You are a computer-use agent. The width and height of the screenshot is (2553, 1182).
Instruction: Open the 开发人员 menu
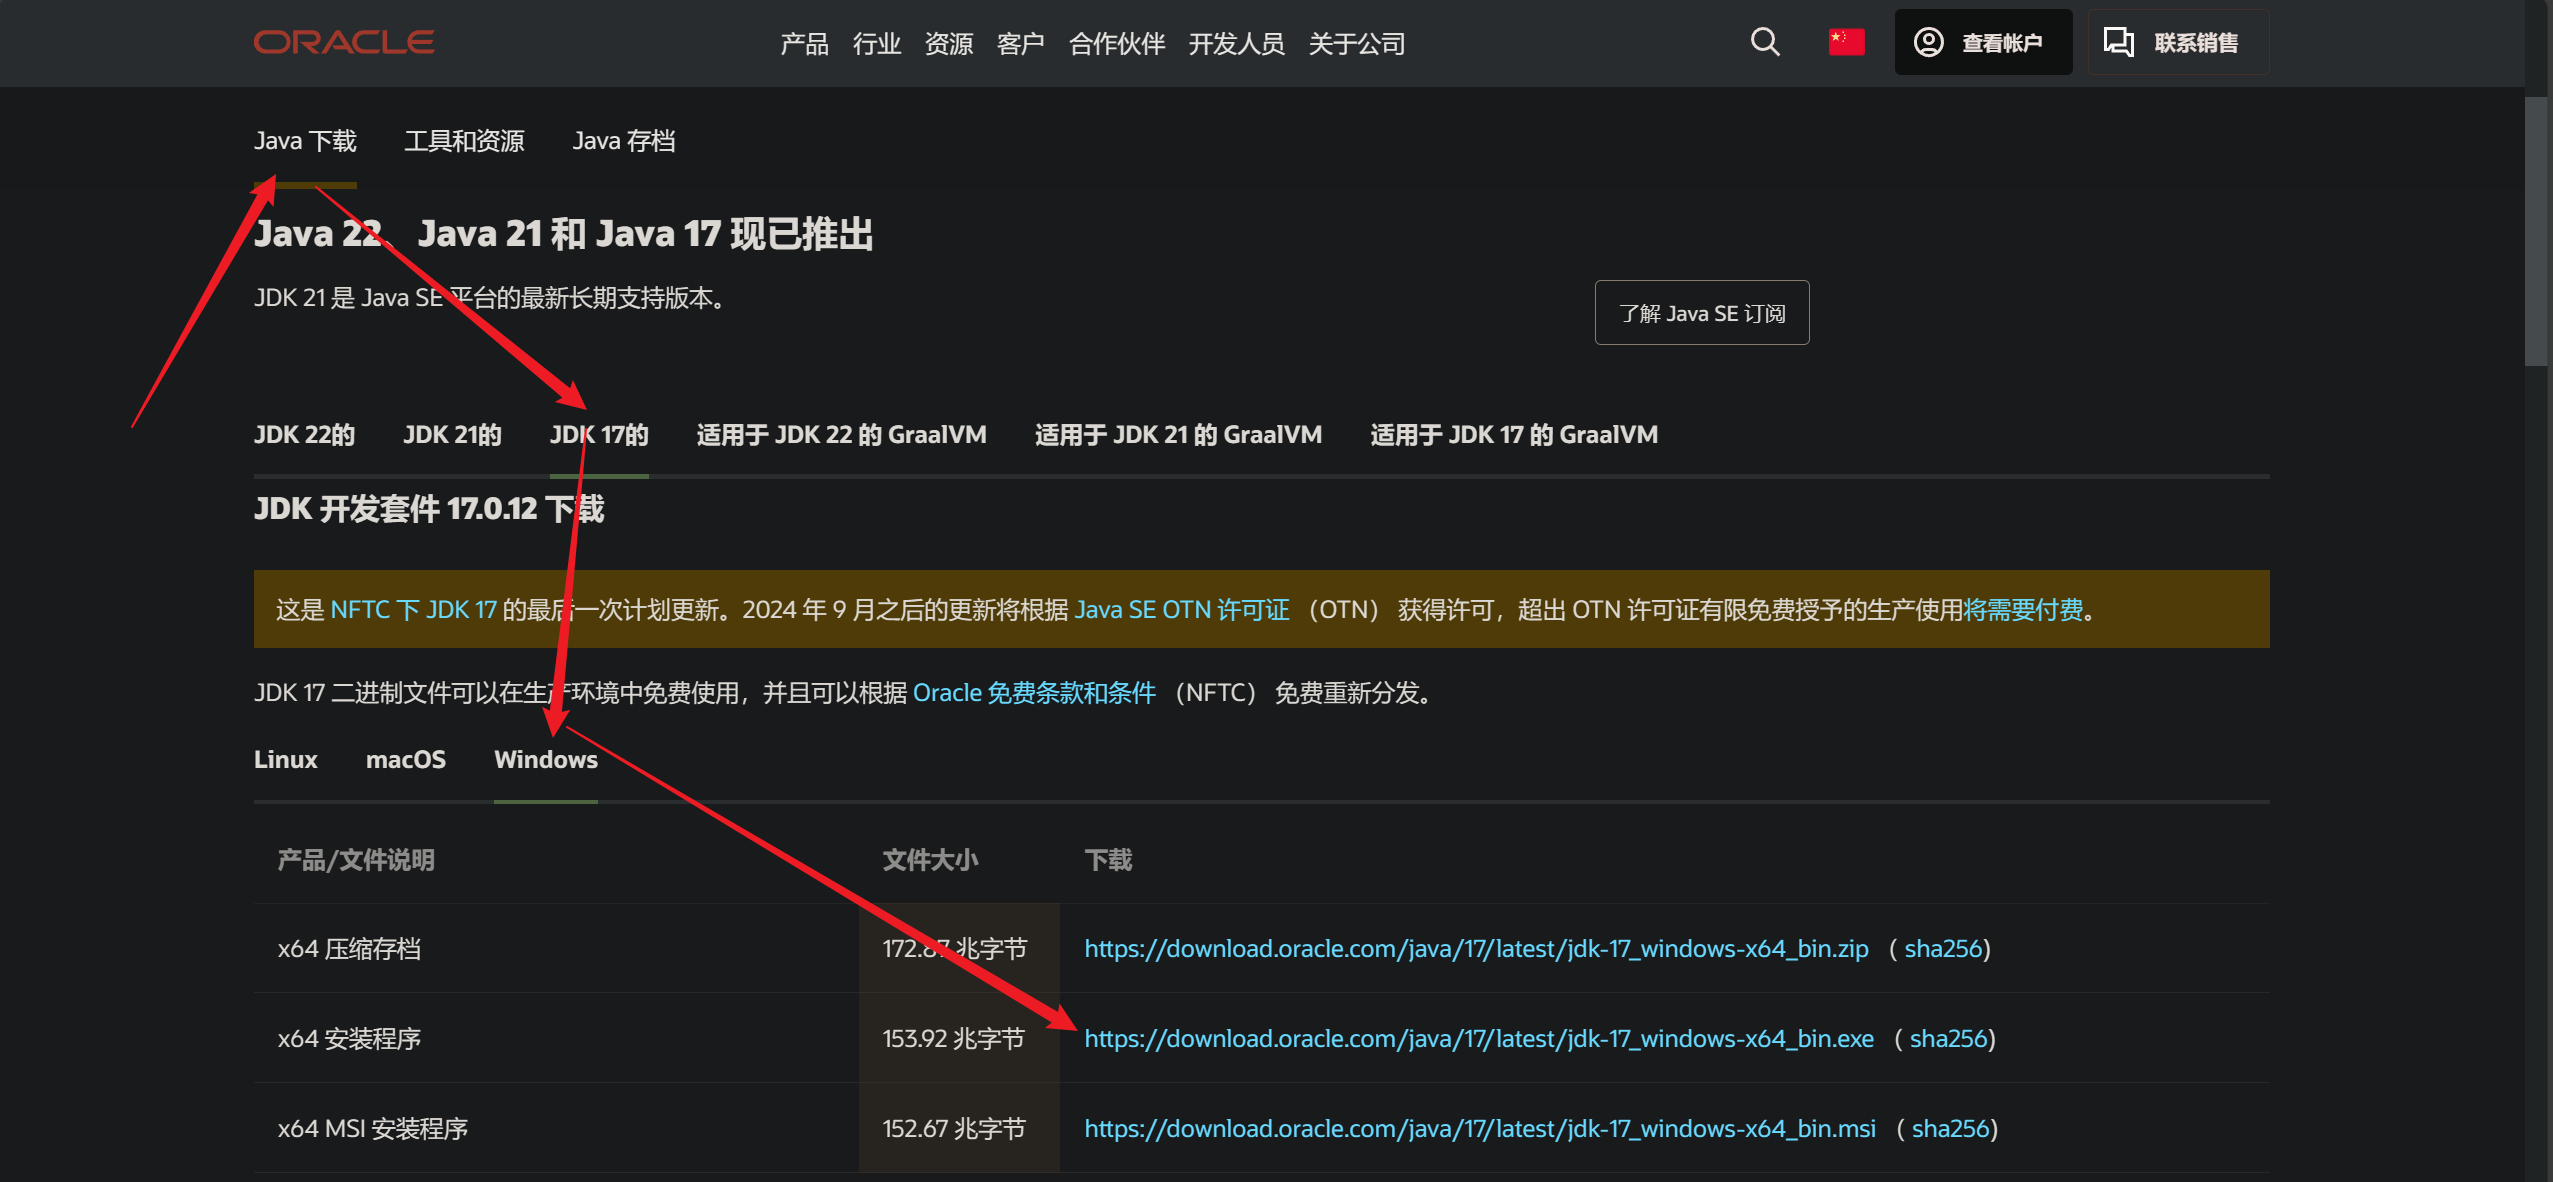(x=1237, y=43)
